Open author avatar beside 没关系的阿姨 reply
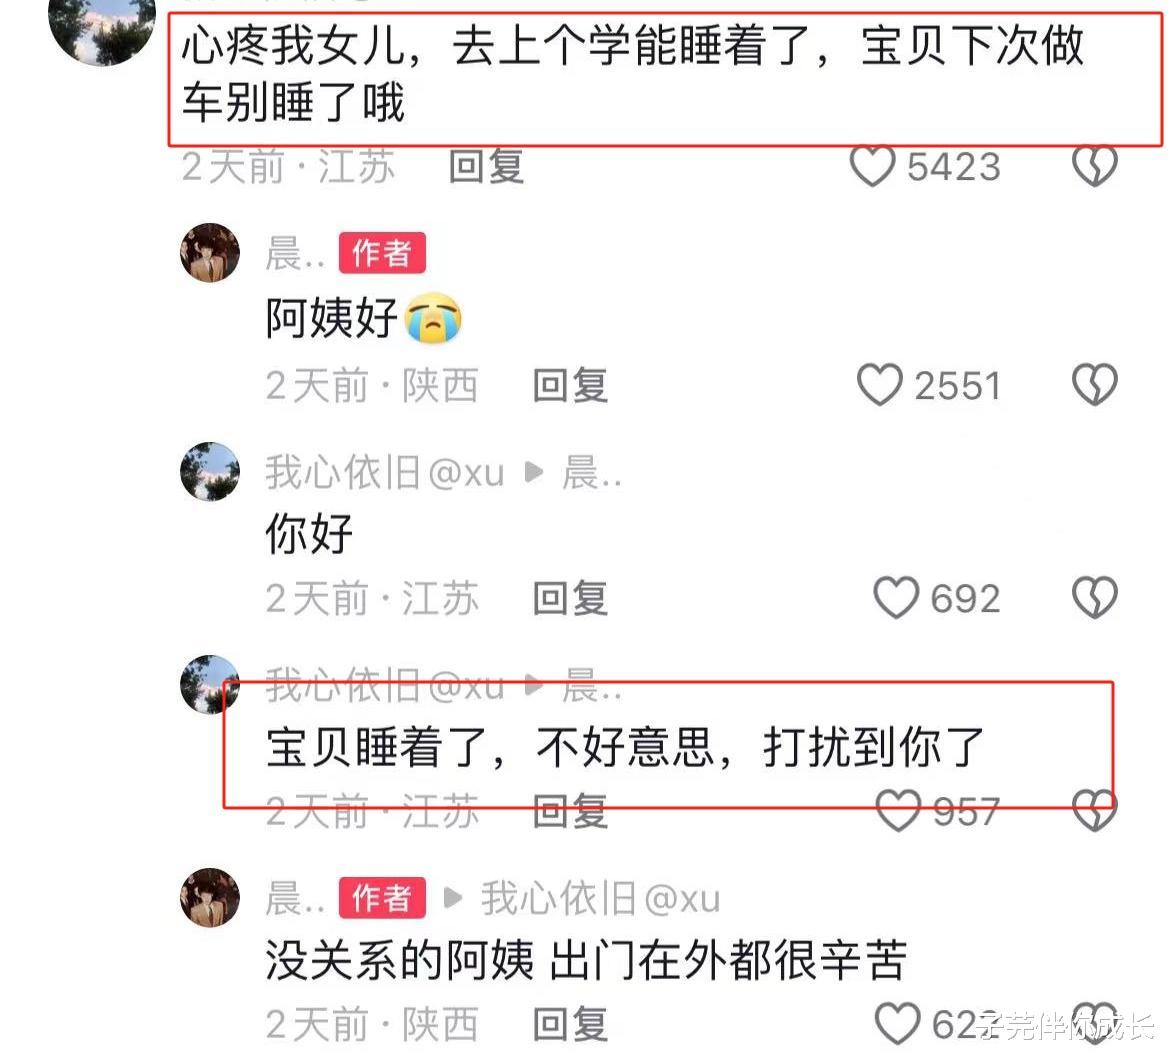This screenshot has height=1061, width=1170. [210, 898]
